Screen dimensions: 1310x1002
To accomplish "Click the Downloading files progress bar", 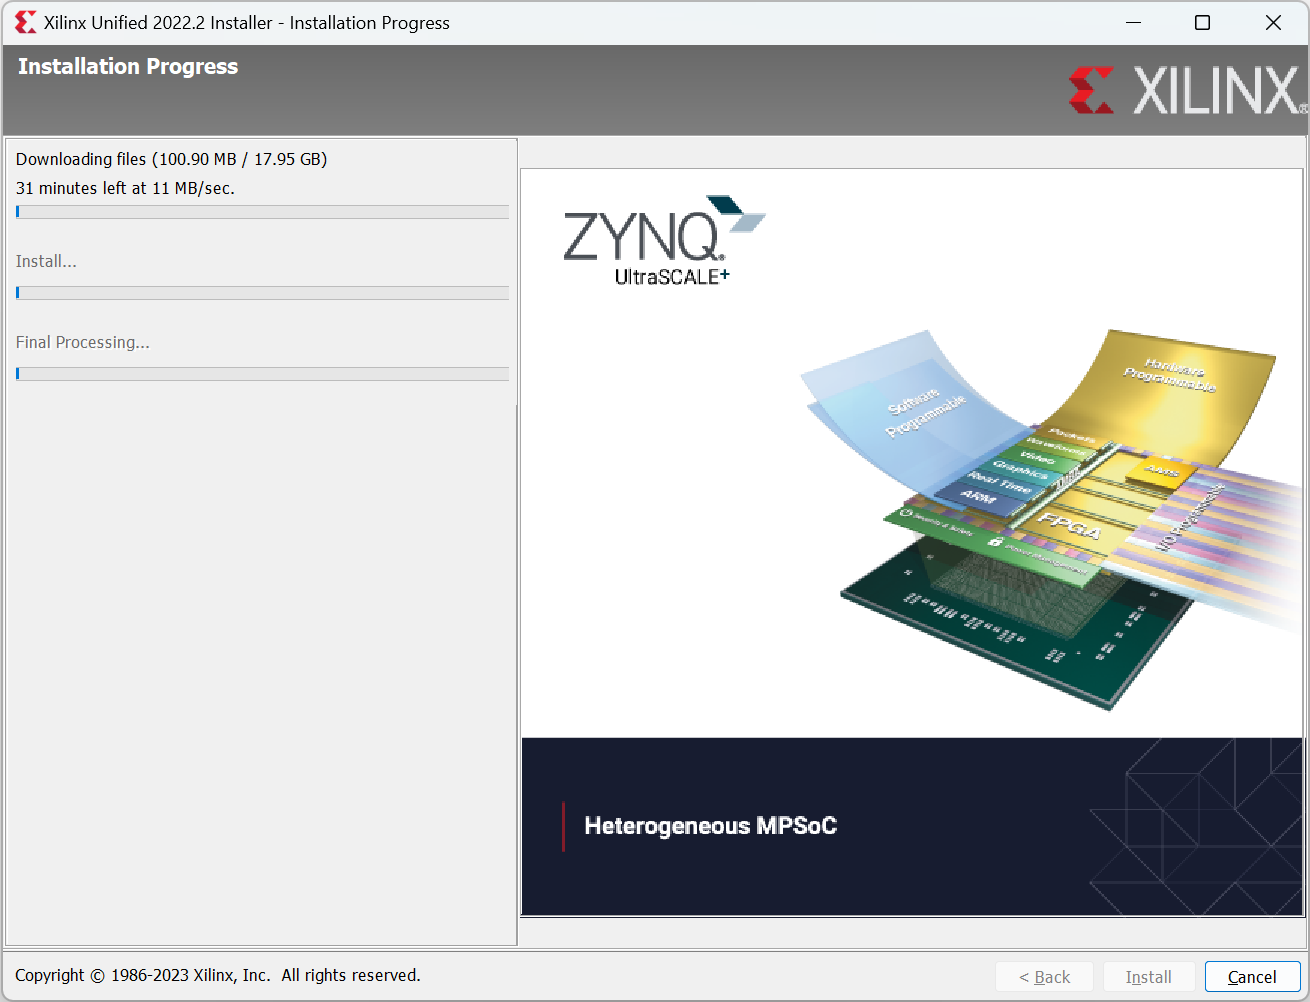I will 262,211.
